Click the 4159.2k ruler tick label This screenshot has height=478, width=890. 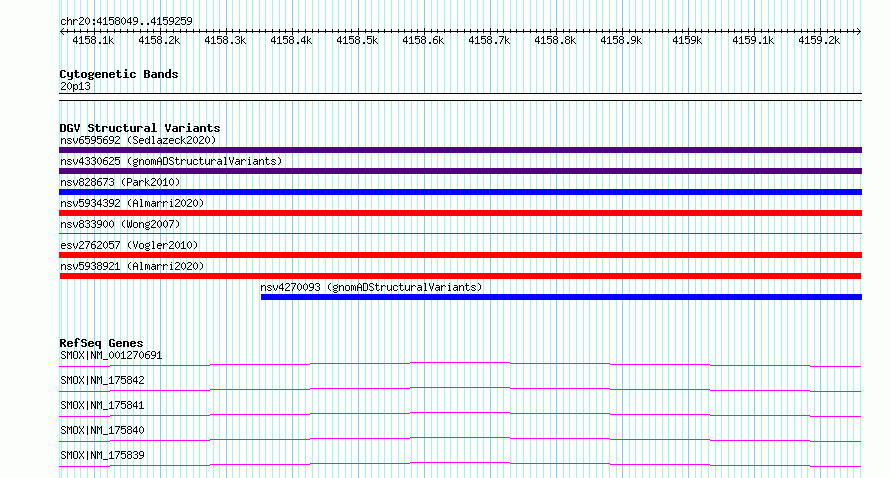pos(819,40)
